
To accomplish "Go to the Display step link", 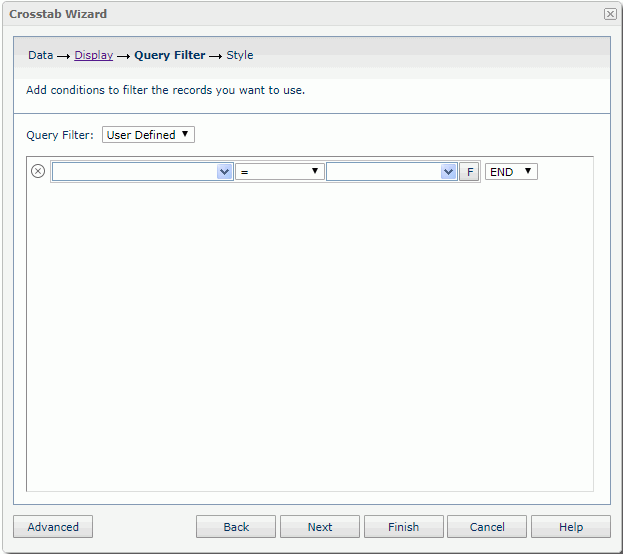I will [94, 55].
